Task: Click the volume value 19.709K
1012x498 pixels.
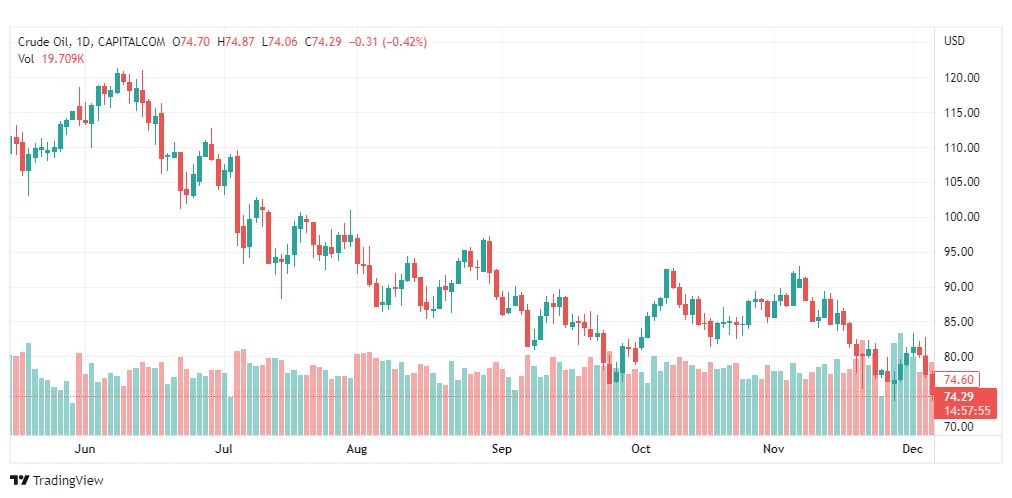Action: click(x=63, y=59)
